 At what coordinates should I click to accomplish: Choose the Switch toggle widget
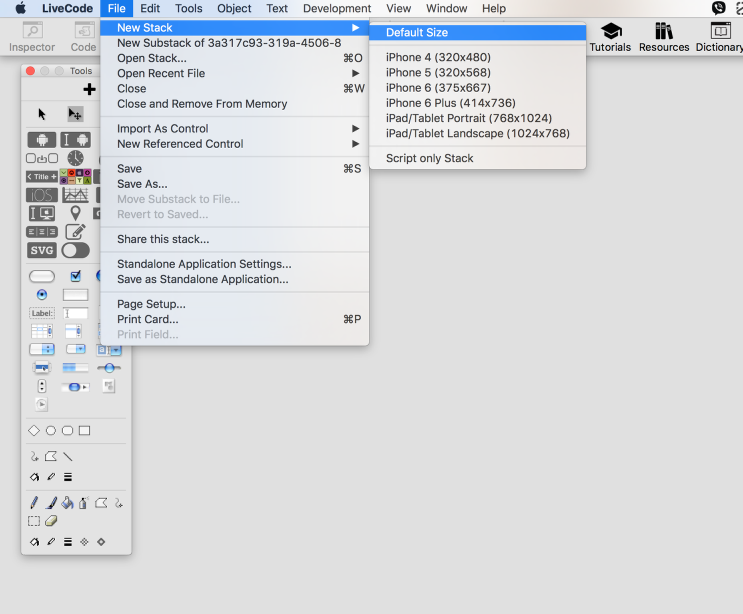coord(75,250)
